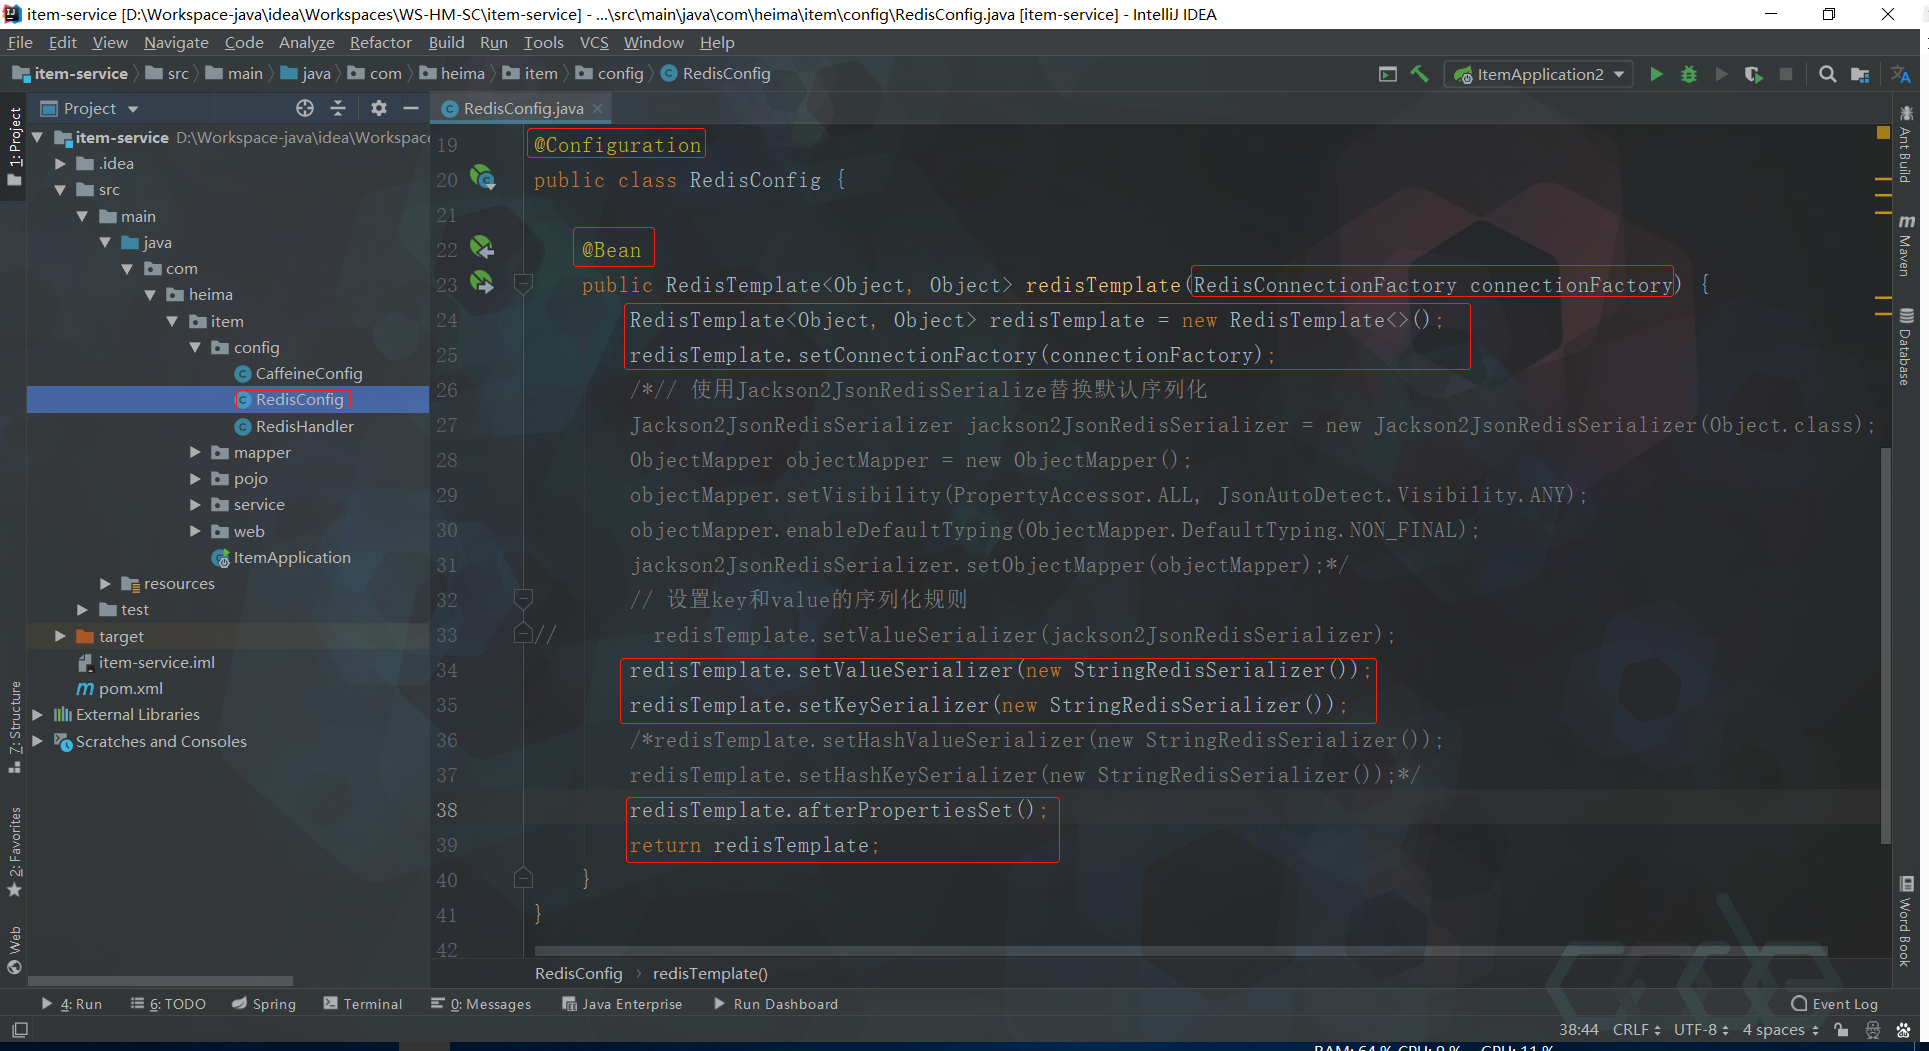
Task: Click the Project tree horizontal scrollbar
Action: pyautogui.click(x=160, y=981)
